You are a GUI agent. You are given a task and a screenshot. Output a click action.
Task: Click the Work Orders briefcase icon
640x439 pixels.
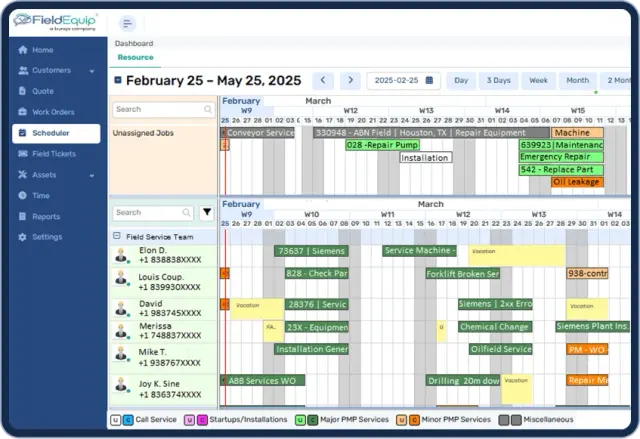coord(23,111)
